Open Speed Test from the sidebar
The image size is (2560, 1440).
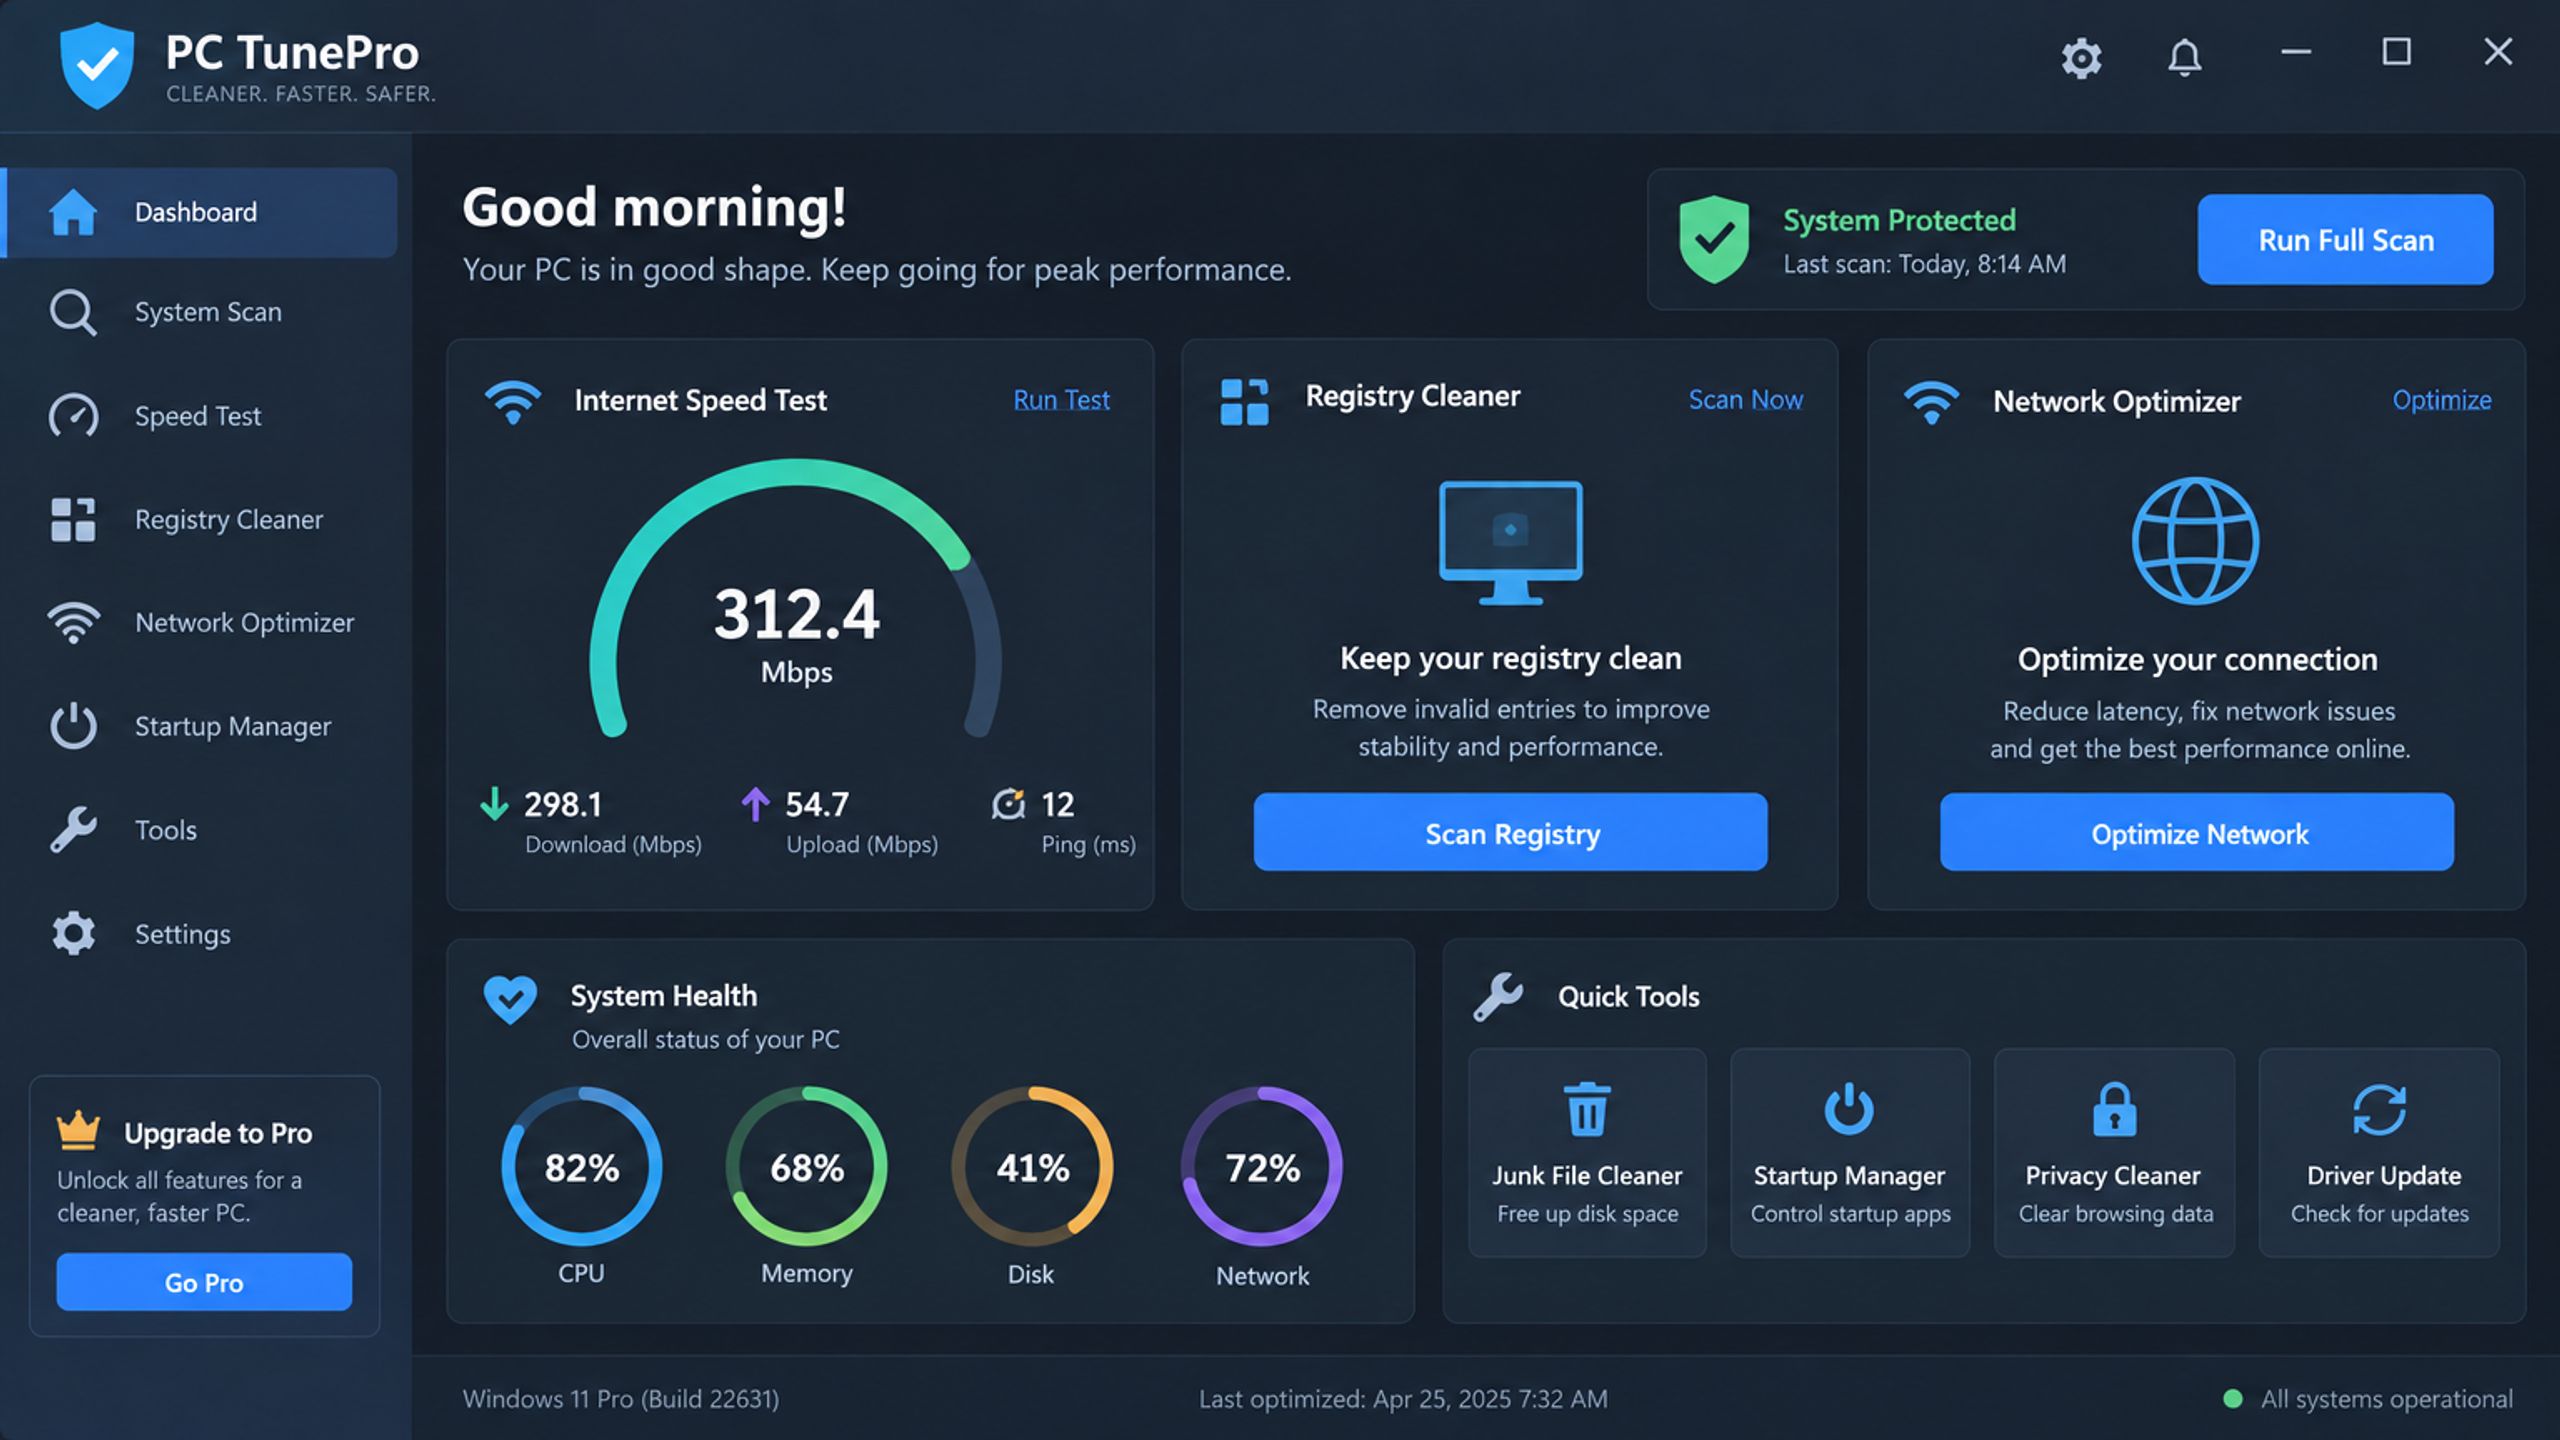point(200,415)
